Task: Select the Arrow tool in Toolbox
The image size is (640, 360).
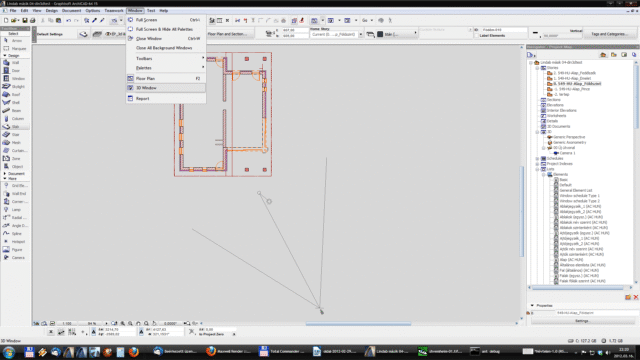Action: [x=16, y=41]
